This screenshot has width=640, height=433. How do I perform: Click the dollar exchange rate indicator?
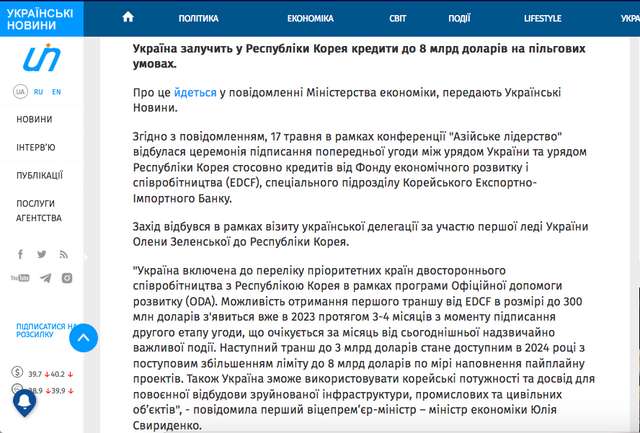point(42,372)
